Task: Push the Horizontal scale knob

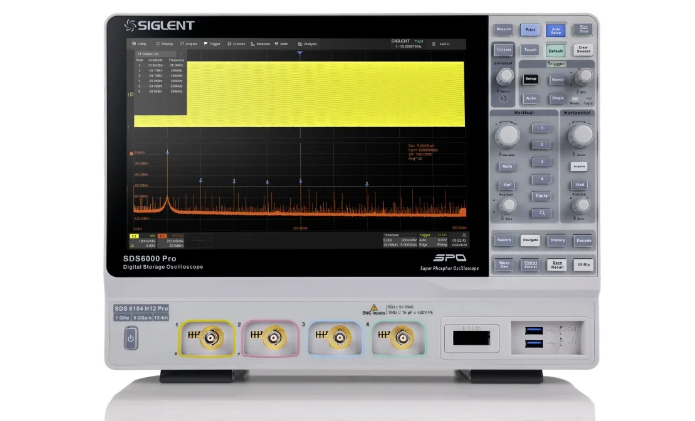Action: 580,135
